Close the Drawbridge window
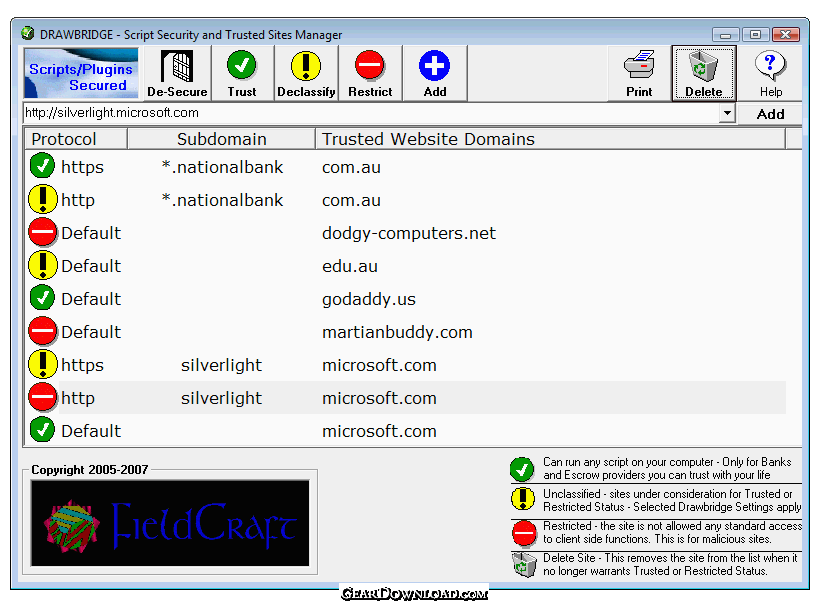The width and height of the screenshot is (828, 602). [786, 35]
